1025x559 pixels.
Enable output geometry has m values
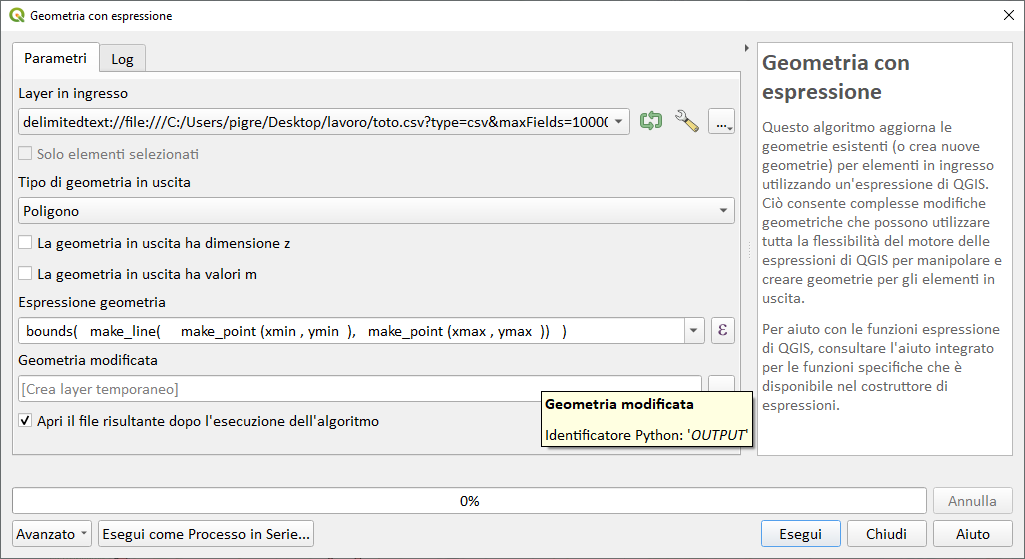point(26,274)
